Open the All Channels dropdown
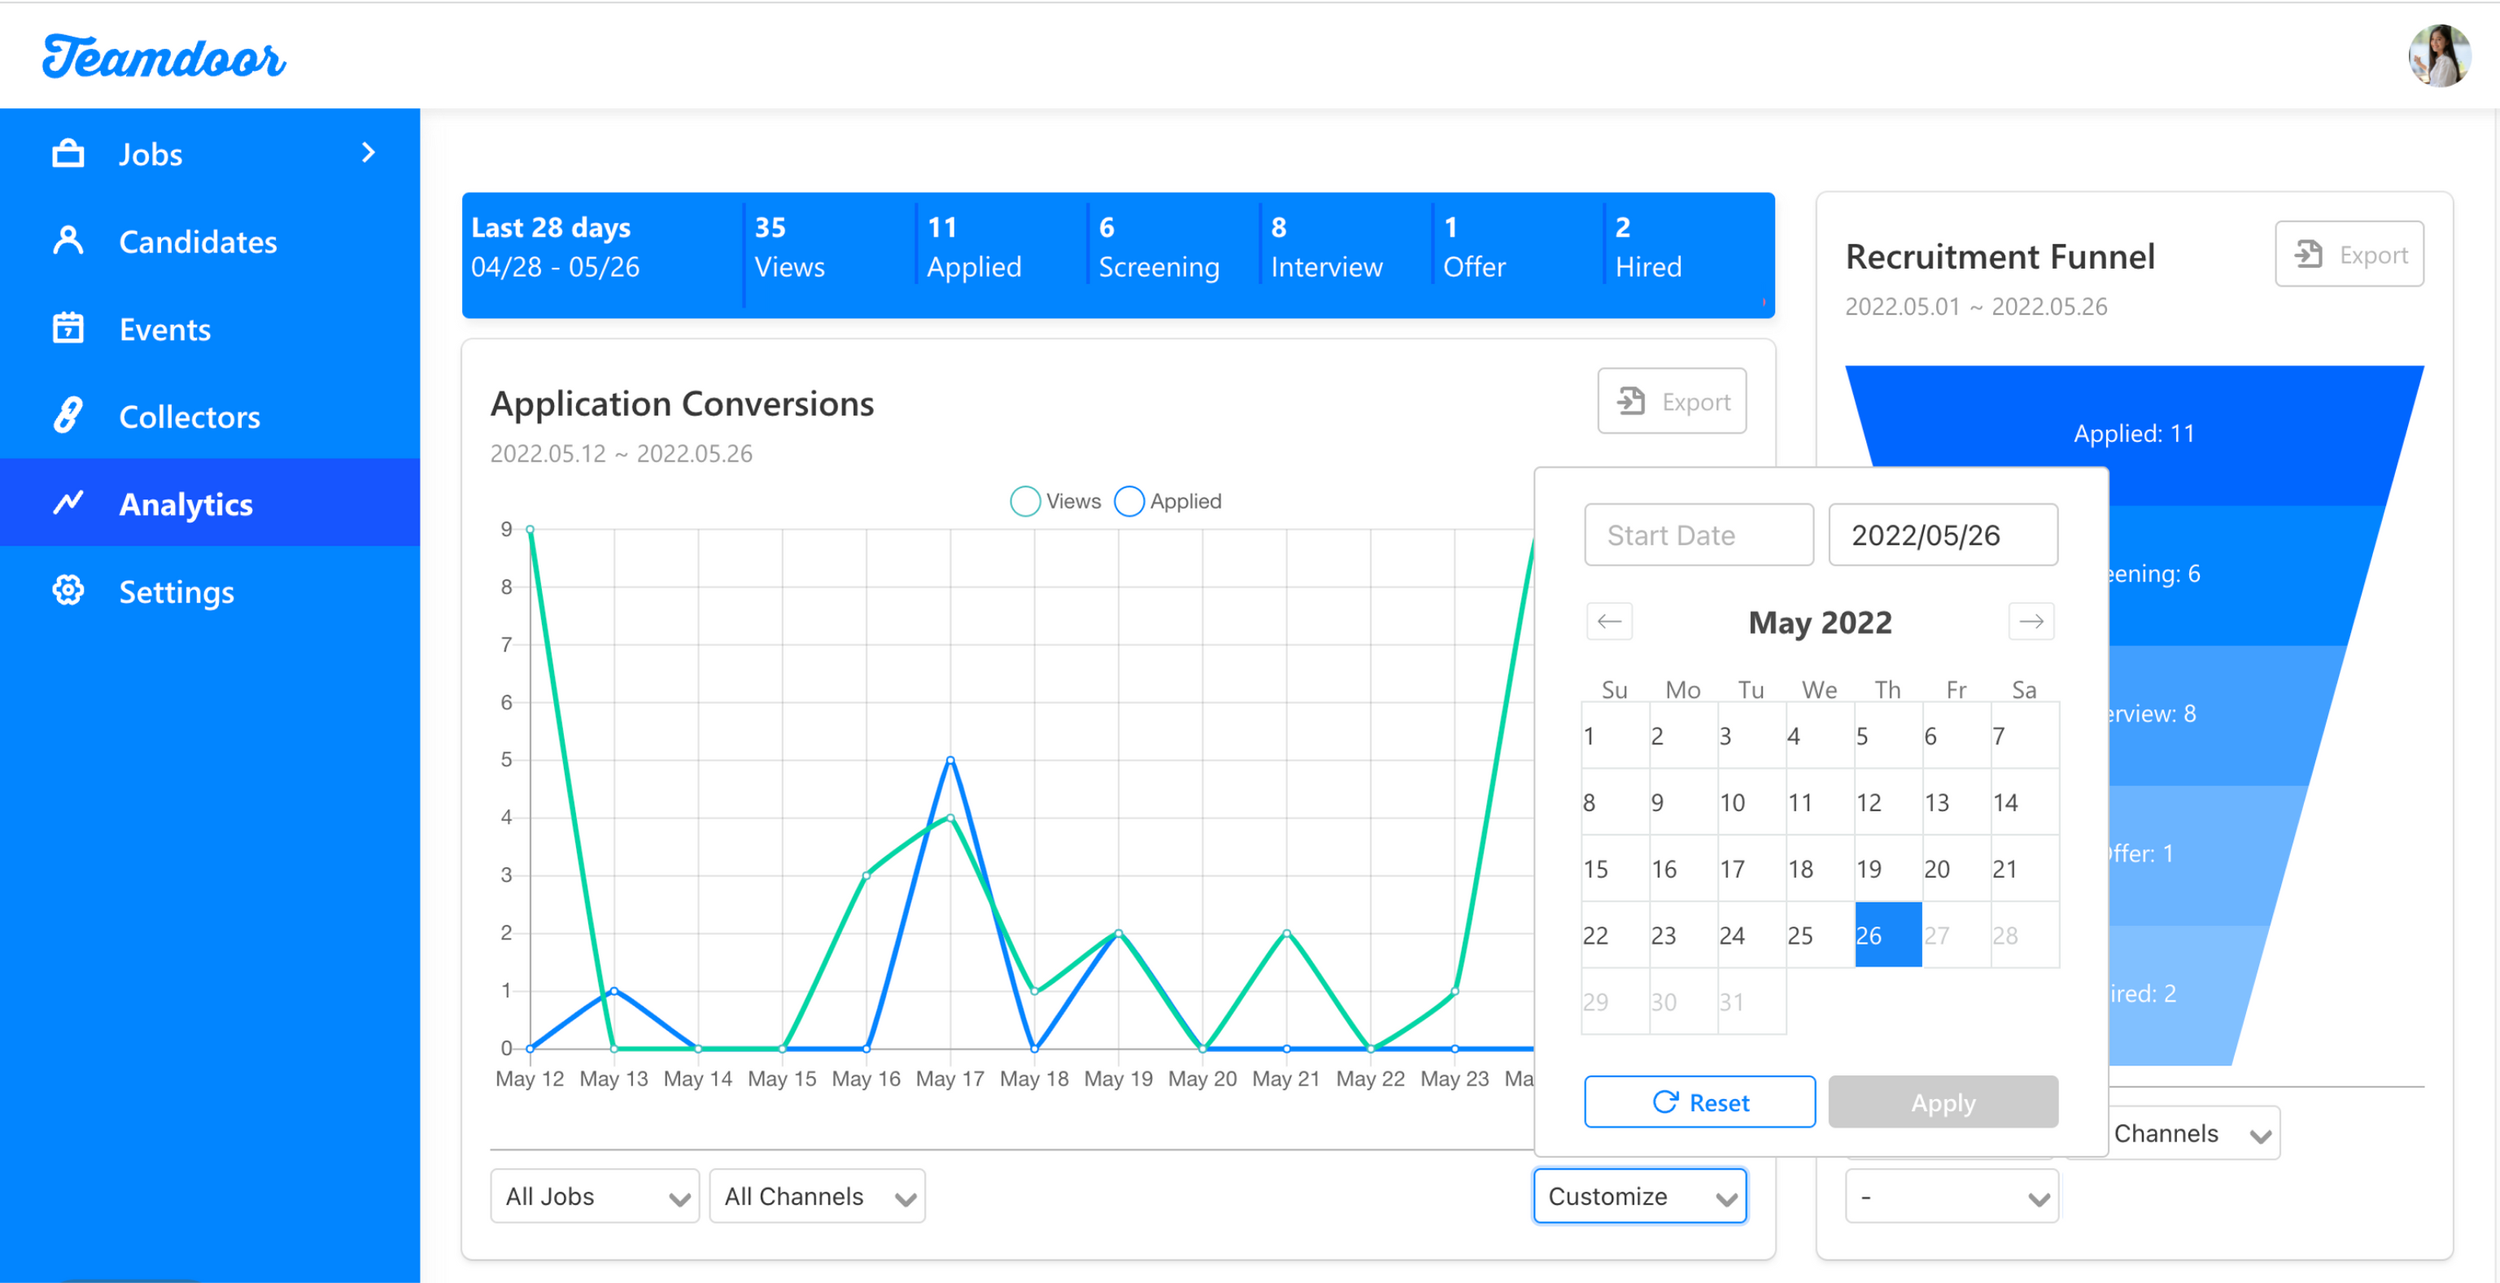This screenshot has height=1283, width=2500. click(817, 1196)
